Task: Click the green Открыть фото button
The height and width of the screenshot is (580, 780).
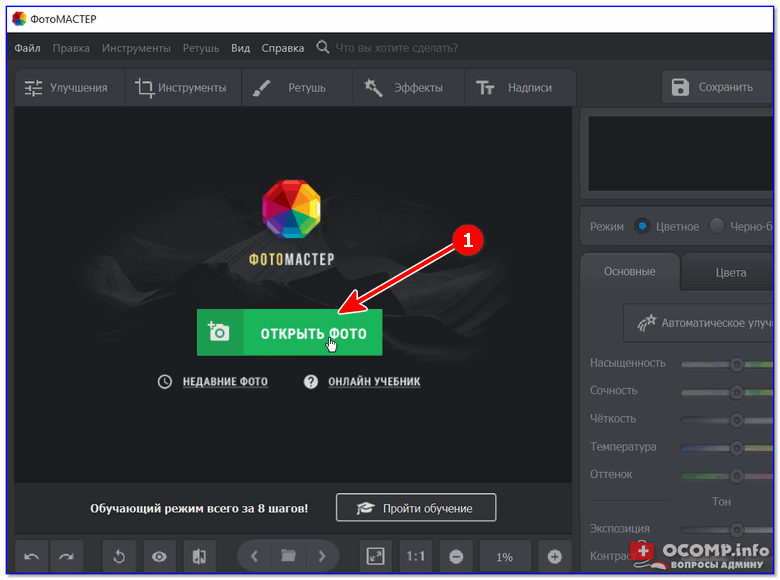Action: tap(290, 332)
